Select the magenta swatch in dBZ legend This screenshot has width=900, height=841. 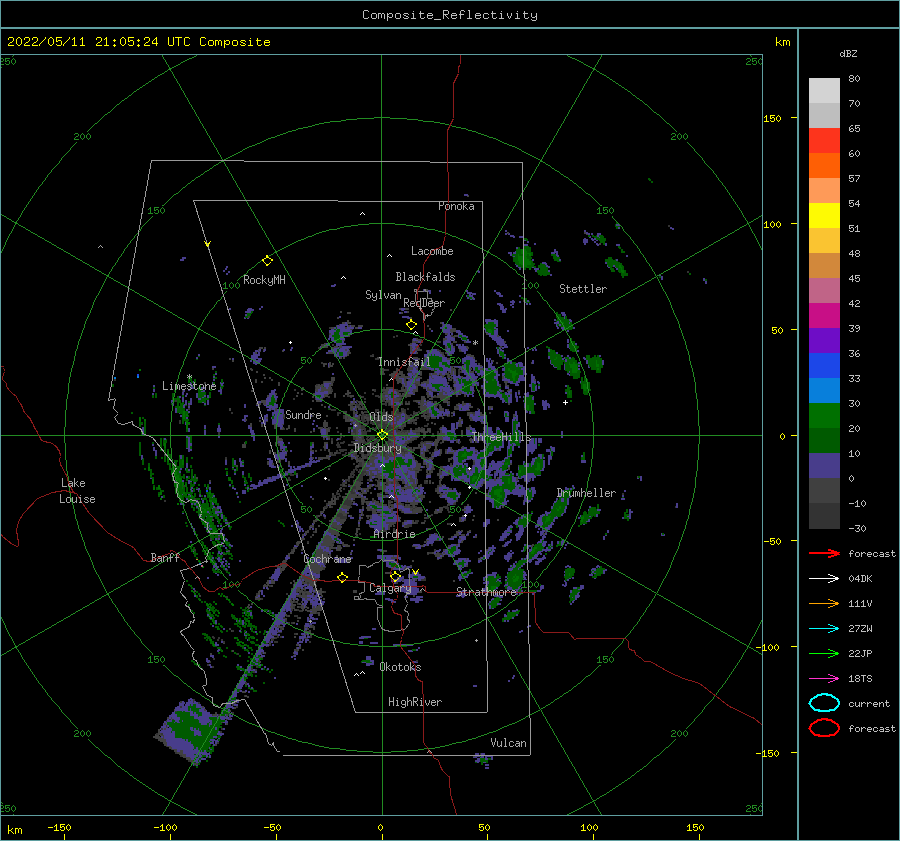[x=824, y=316]
